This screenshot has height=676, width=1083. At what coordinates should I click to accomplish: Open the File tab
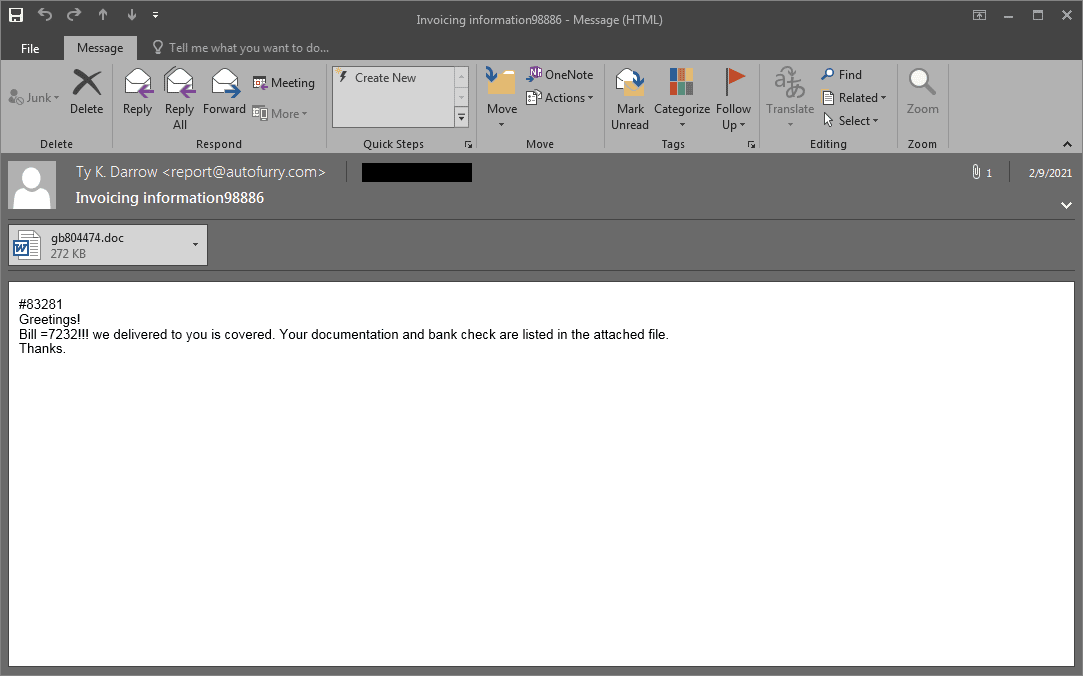pos(30,48)
